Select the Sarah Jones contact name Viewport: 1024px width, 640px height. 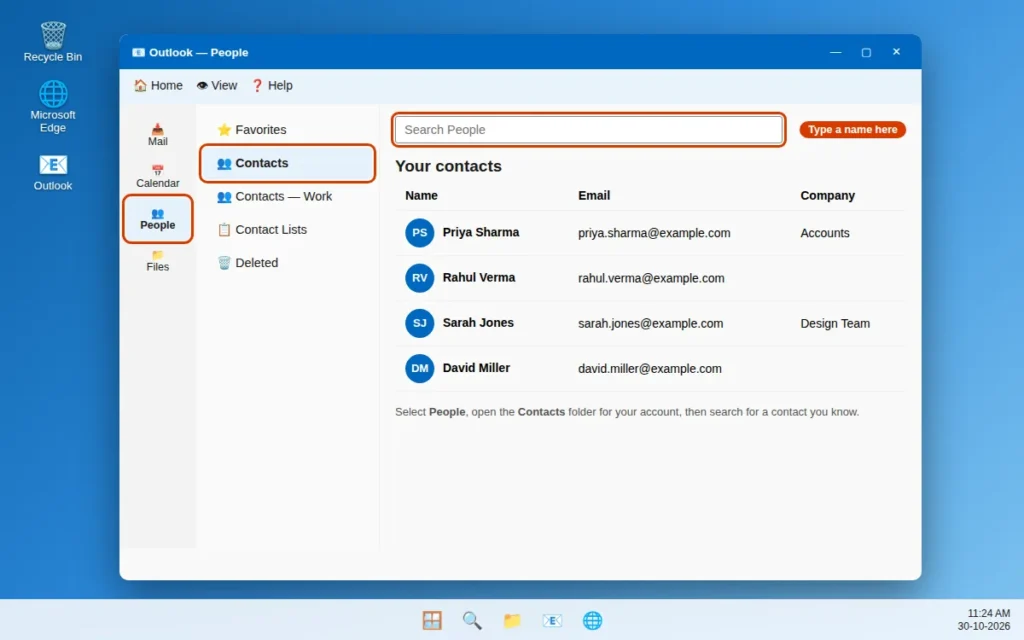(x=478, y=323)
